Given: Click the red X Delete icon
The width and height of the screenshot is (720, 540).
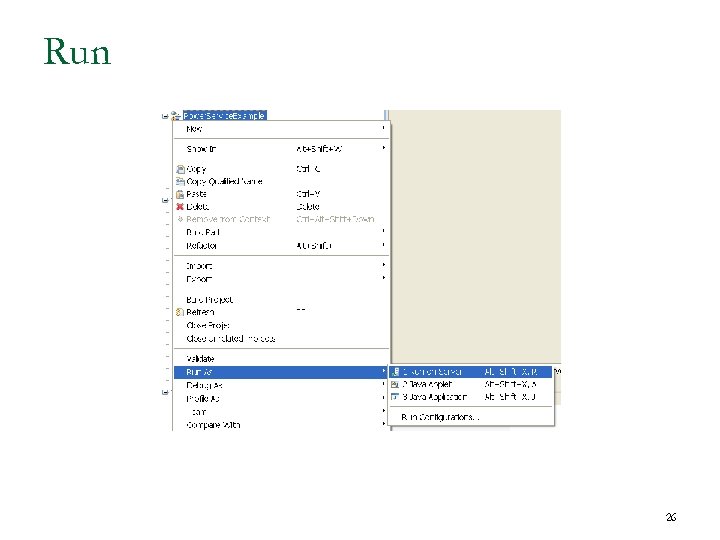Looking at the screenshot, I should [180, 207].
